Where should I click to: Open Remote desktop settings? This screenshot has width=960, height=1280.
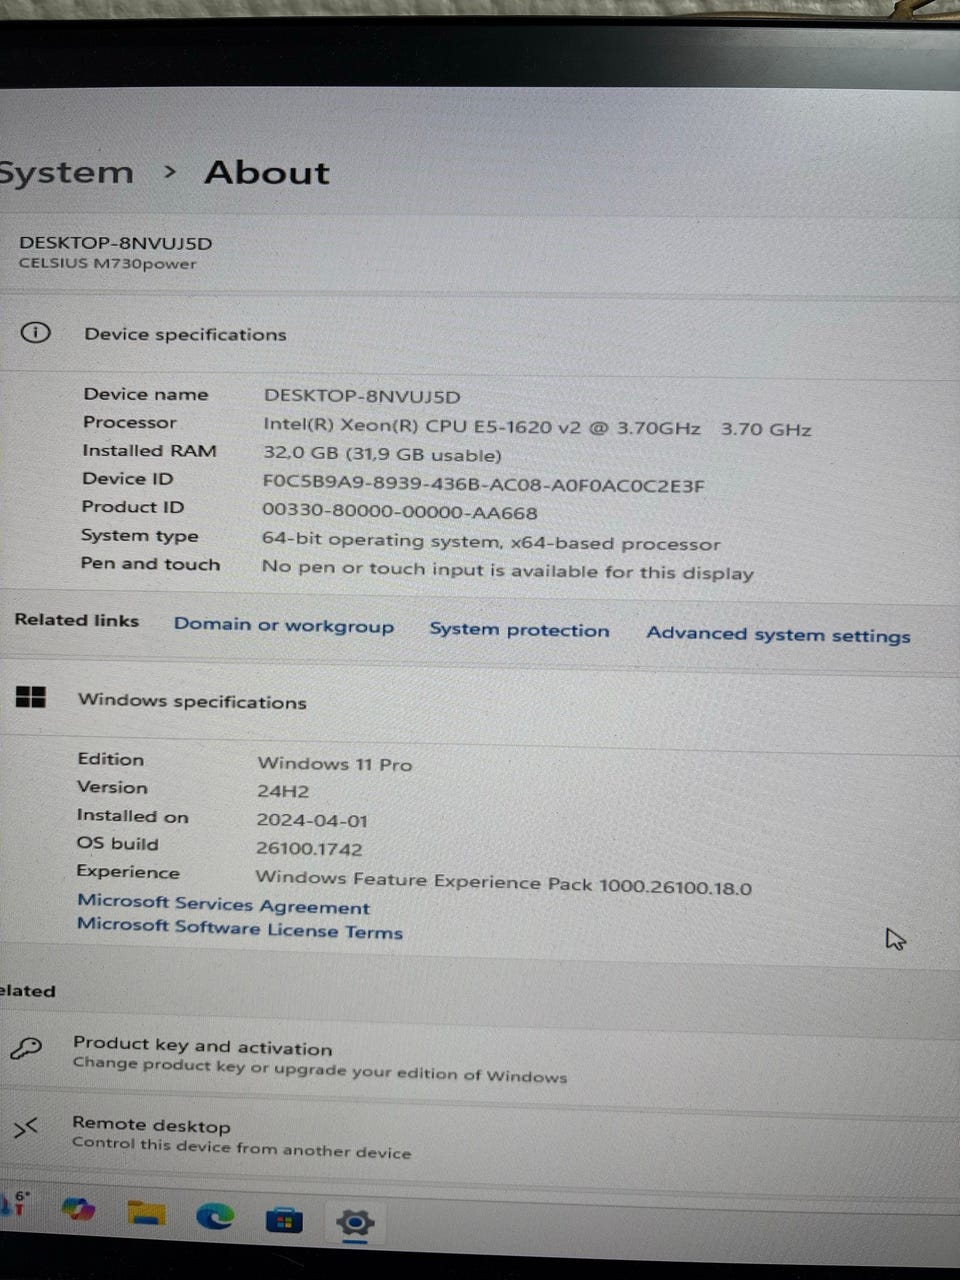480,1138
